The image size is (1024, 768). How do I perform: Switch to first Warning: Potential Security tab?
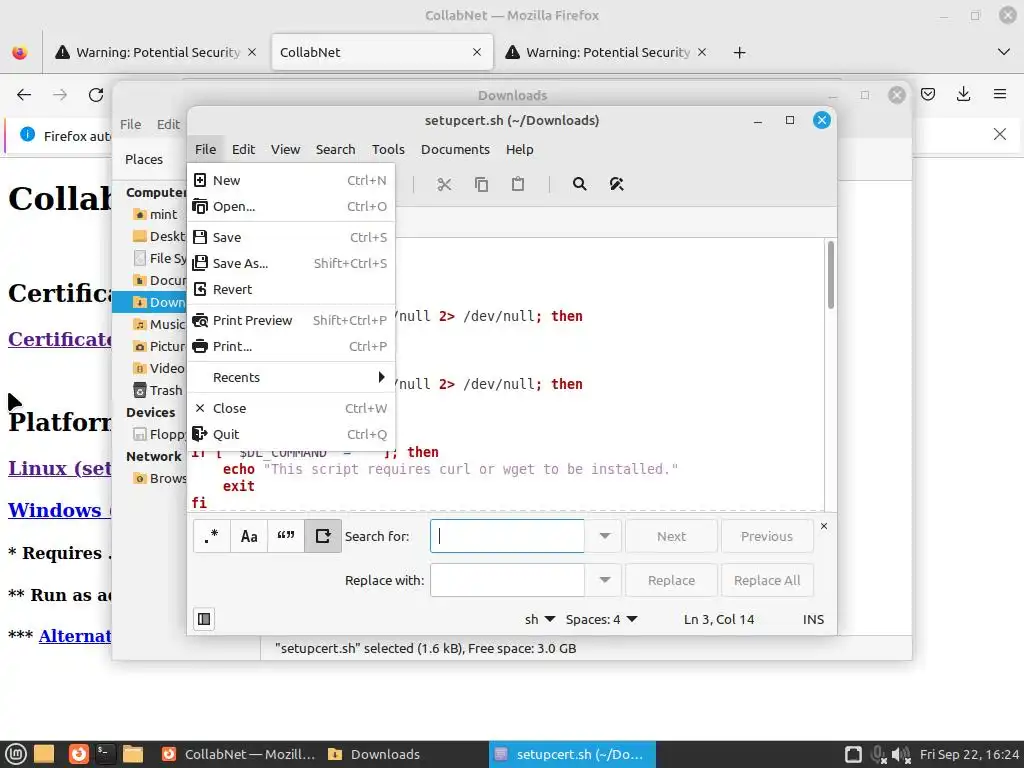point(157,52)
